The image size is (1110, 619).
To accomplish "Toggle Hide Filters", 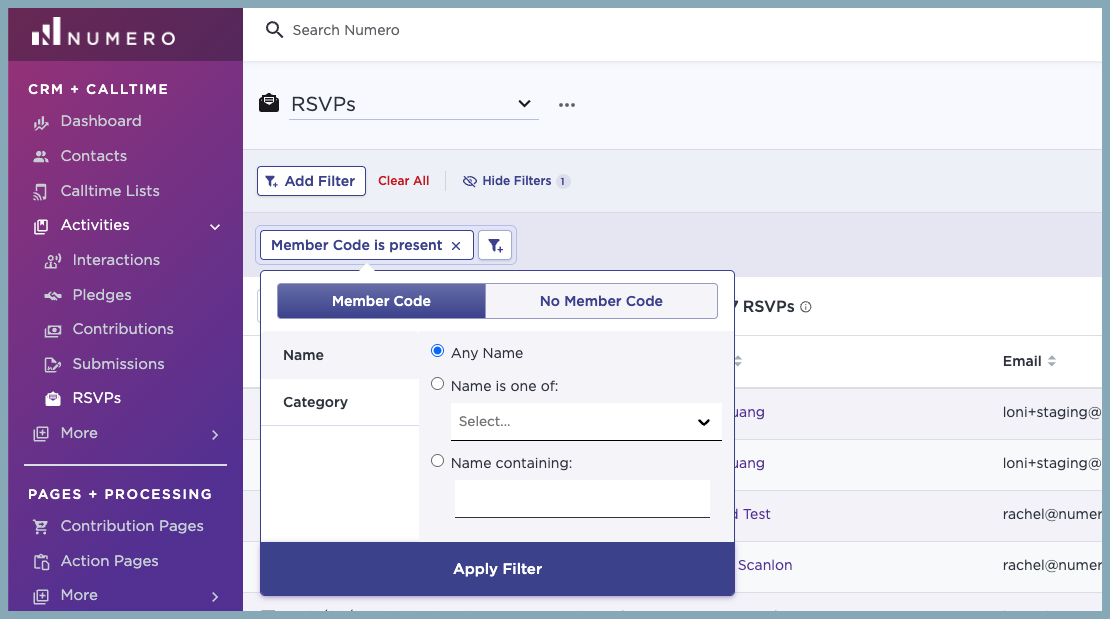I will pyautogui.click(x=515, y=181).
